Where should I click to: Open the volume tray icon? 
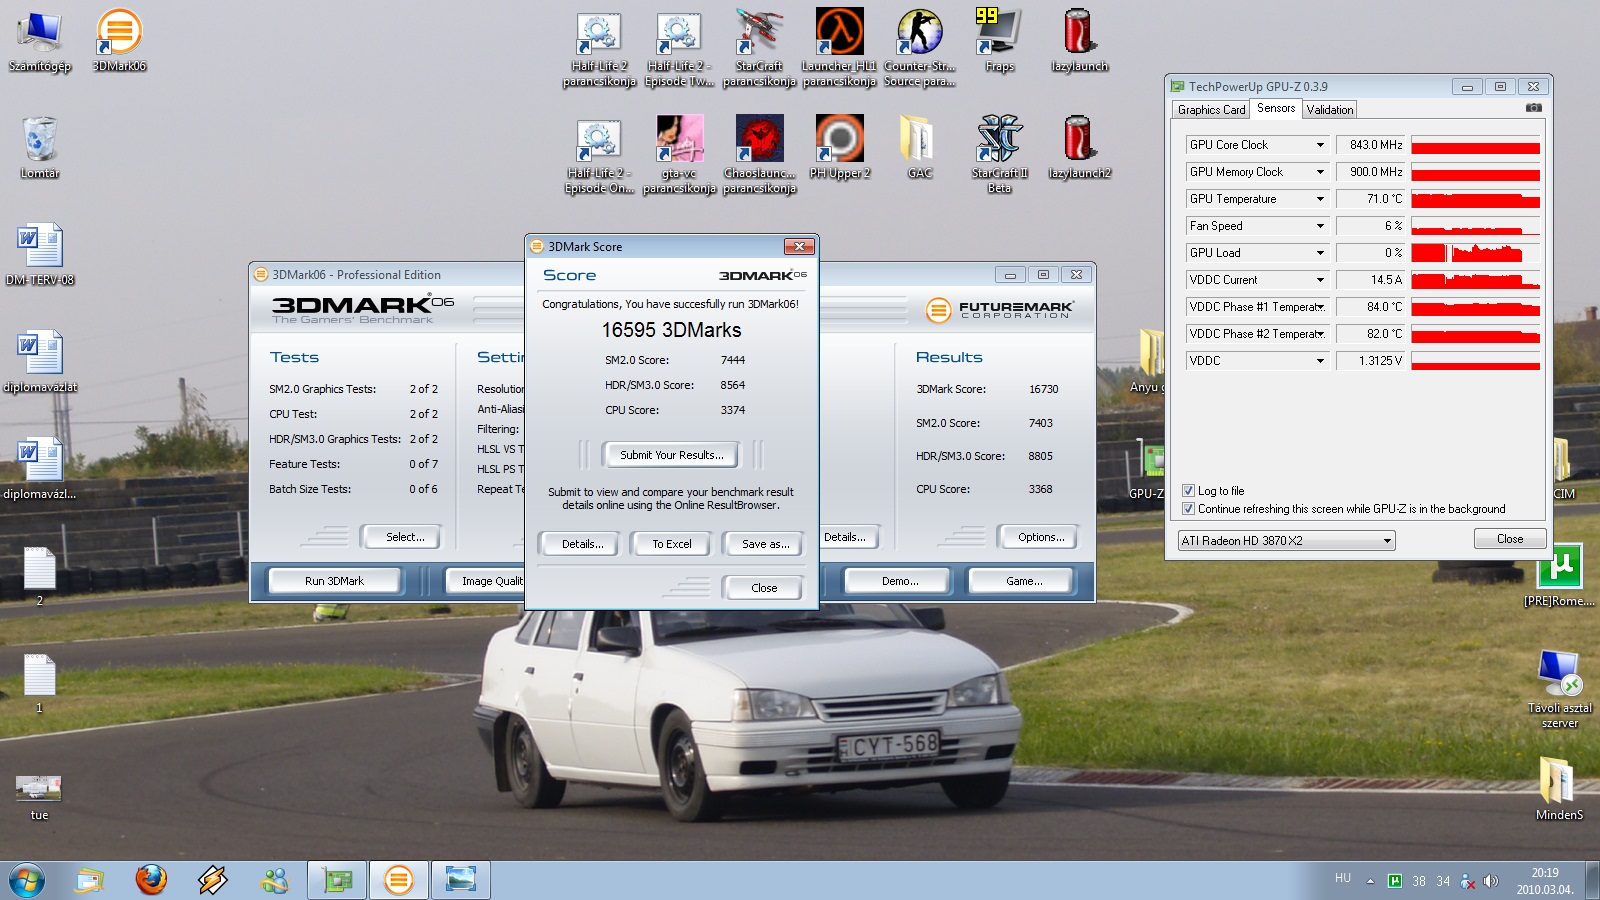point(1490,881)
